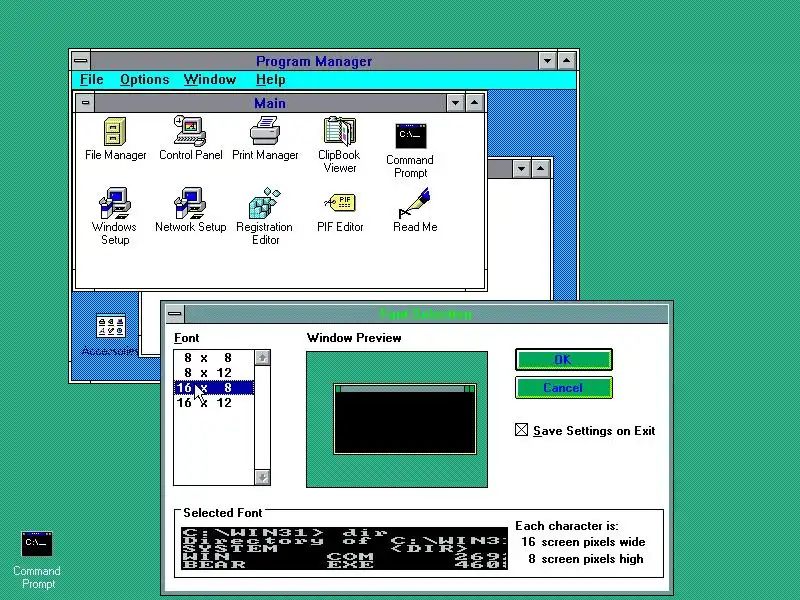The image size is (800, 600).
Task: Click font list scroll up arrow
Action: coord(262,358)
